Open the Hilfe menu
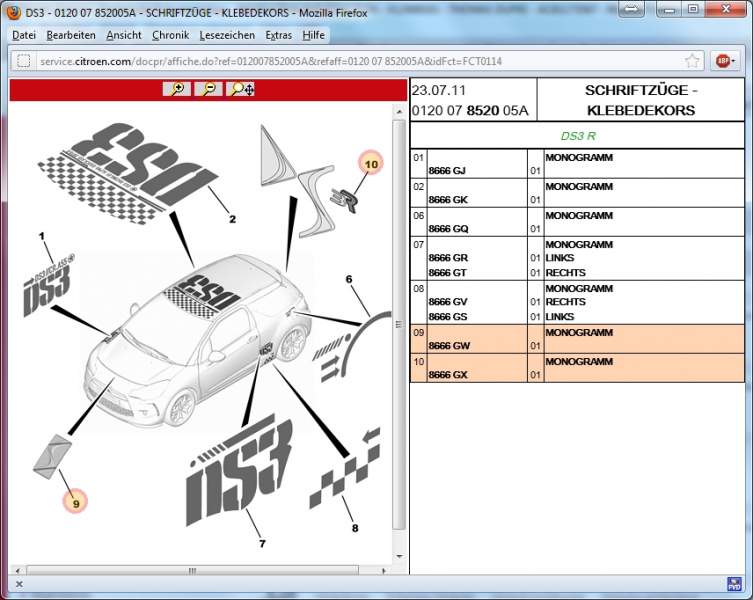This screenshot has width=753, height=600. click(314, 35)
